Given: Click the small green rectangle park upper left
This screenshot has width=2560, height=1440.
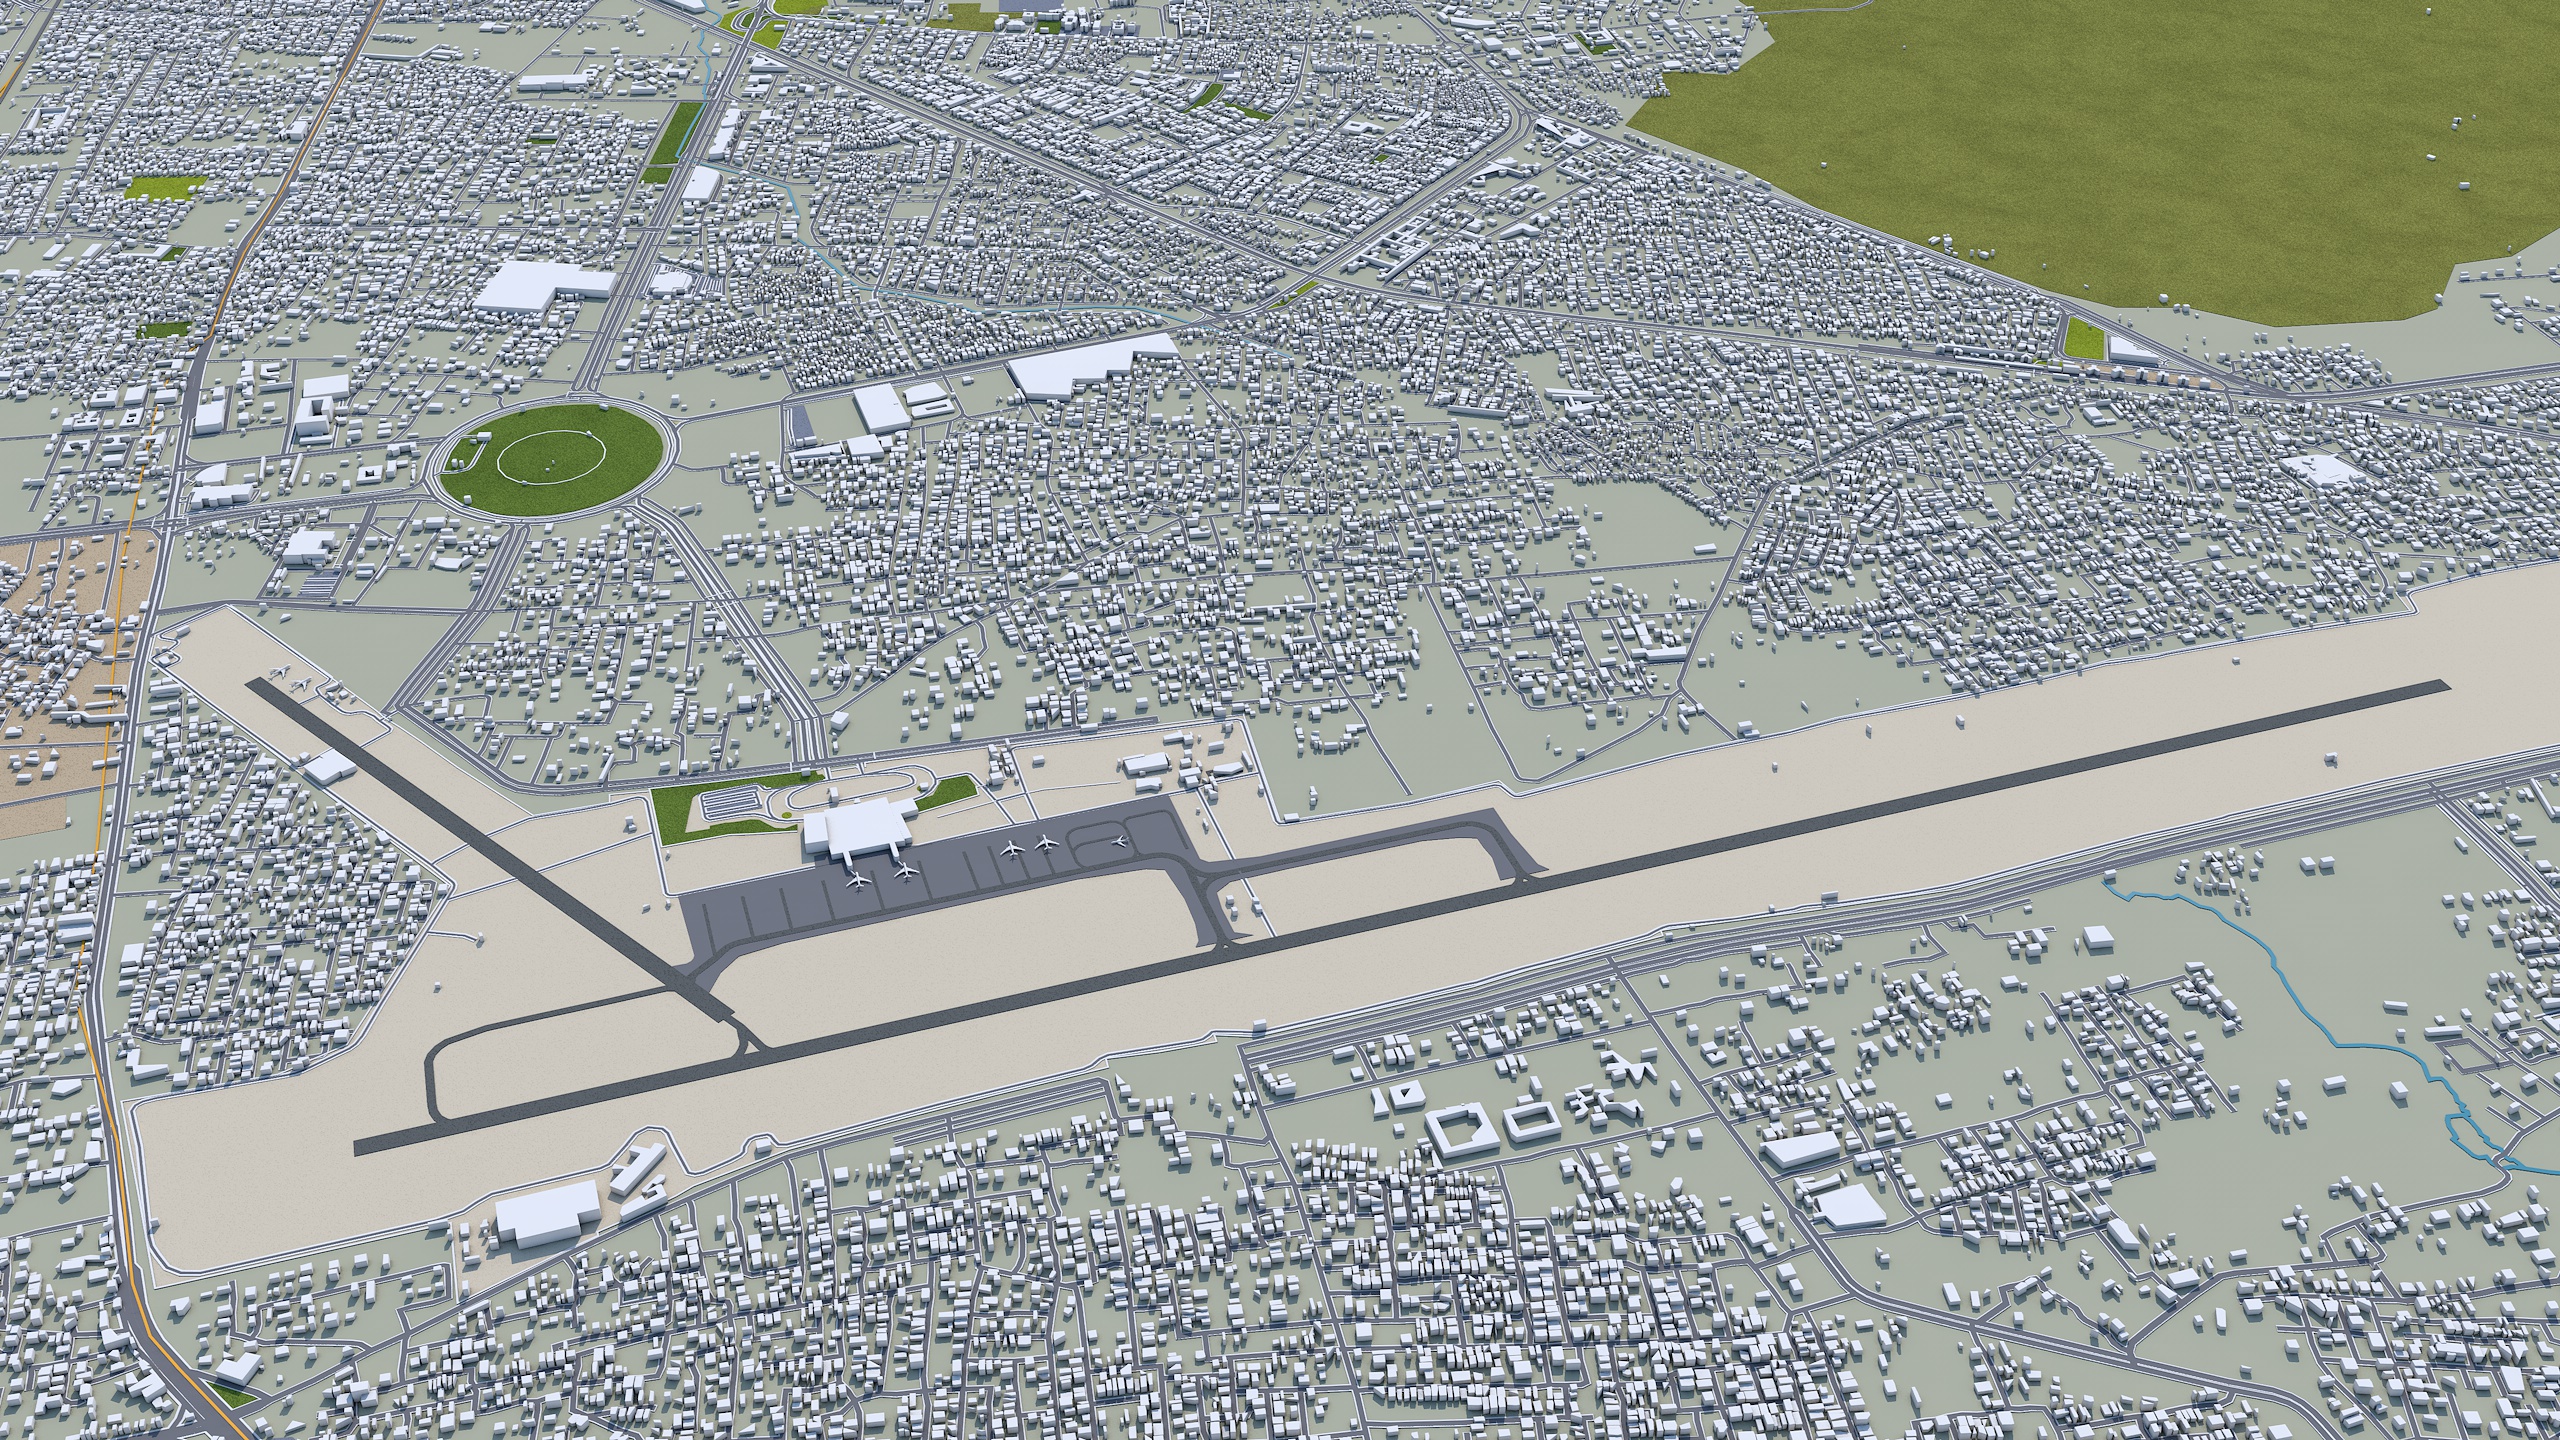Looking at the screenshot, I should [x=165, y=187].
